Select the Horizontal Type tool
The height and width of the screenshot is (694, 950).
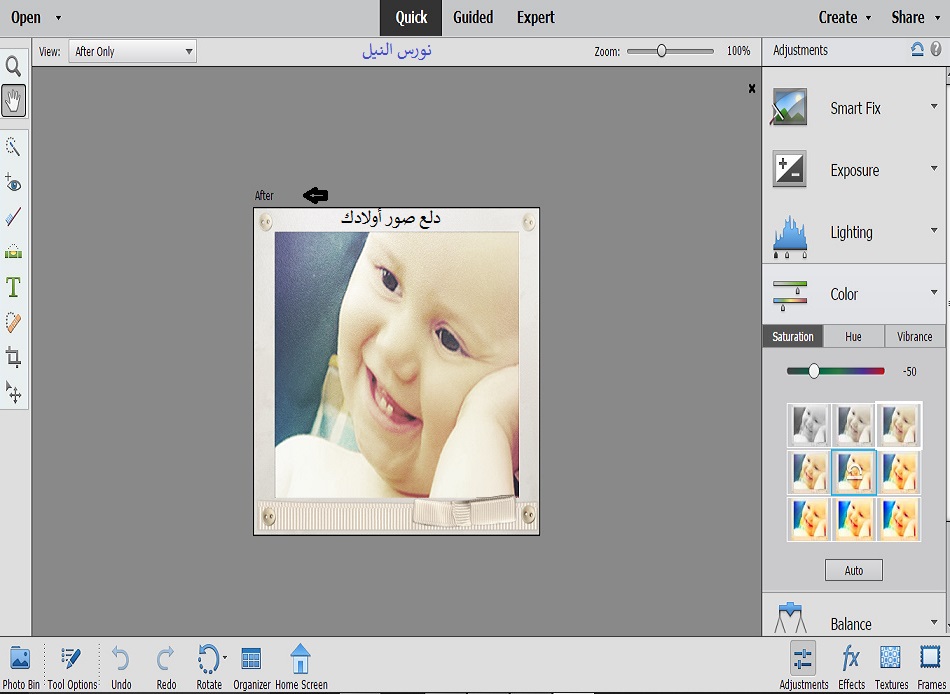coord(14,288)
